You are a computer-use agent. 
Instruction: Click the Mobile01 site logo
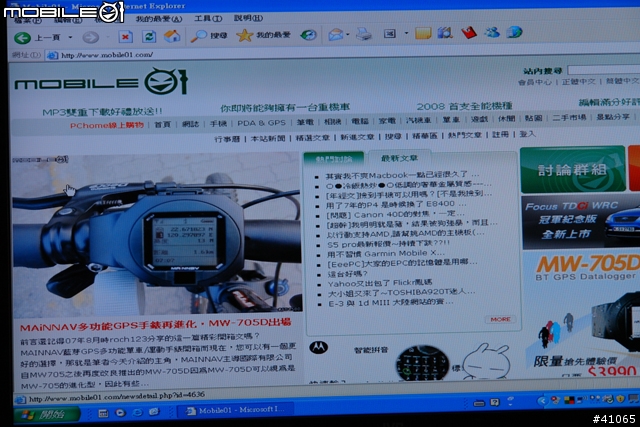tap(101, 81)
